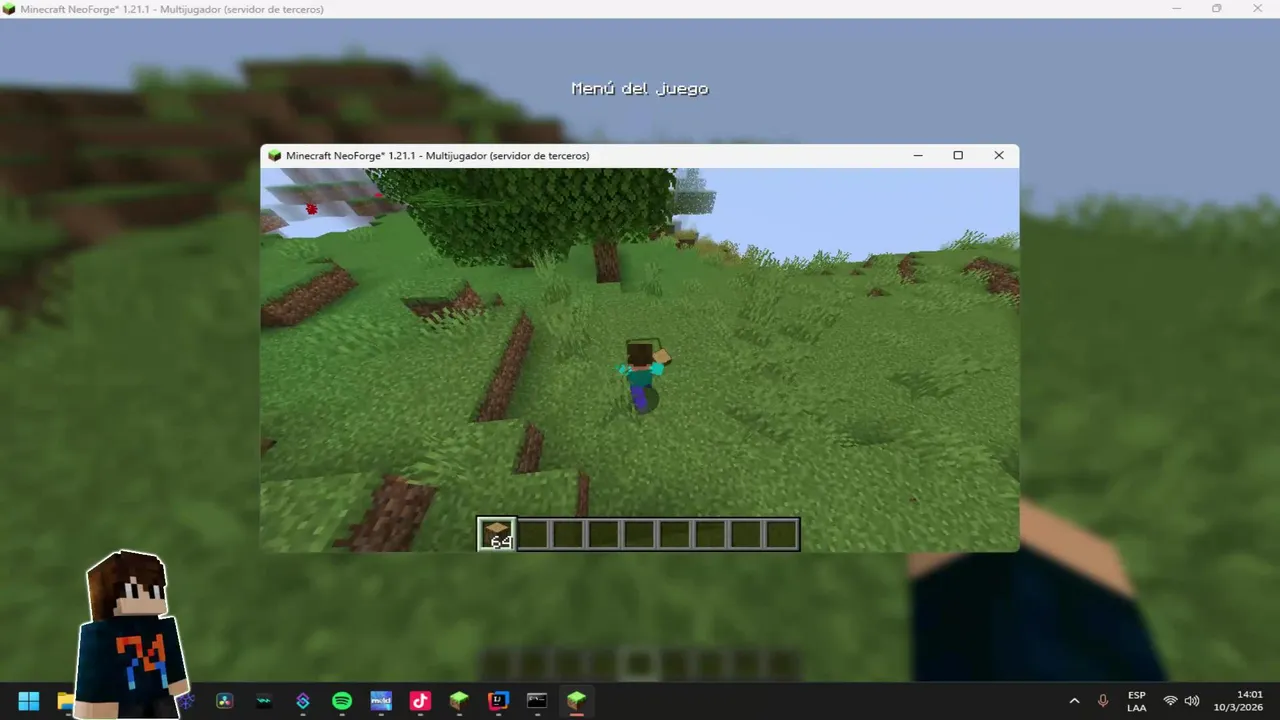Open the teal waveform app on taskbar
The height and width of the screenshot is (720, 1280).
point(264,701)
